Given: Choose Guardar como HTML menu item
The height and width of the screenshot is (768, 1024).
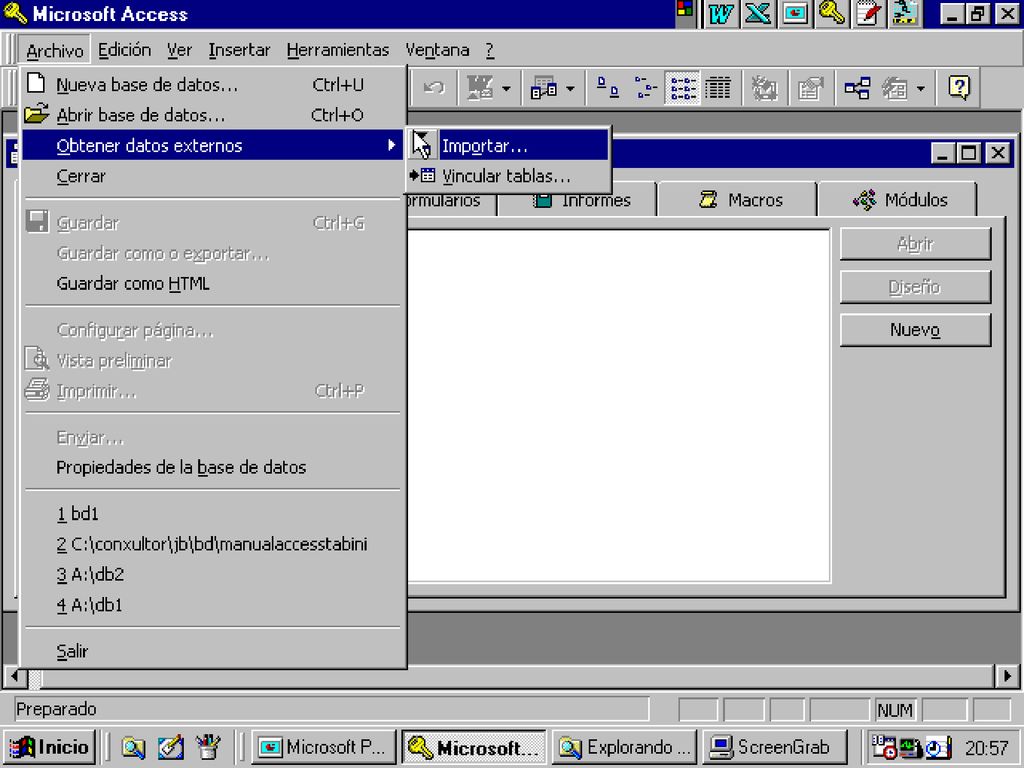Looking at the screenshot, I should click(x=212, y=283).
